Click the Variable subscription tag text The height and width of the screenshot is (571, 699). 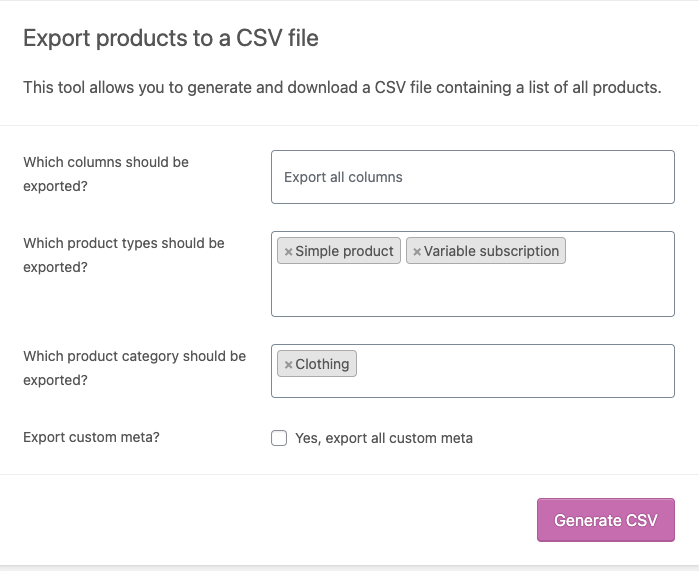coord(491,251)
